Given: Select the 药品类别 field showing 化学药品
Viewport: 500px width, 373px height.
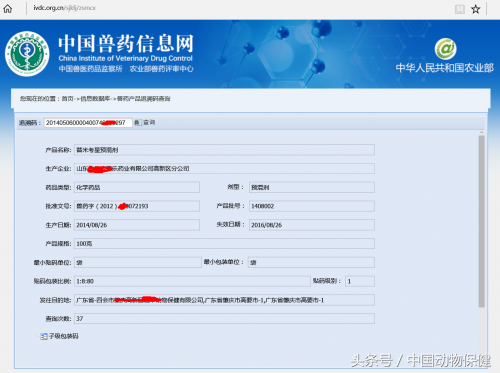Looking at the screenshot, I should [137, 187].
